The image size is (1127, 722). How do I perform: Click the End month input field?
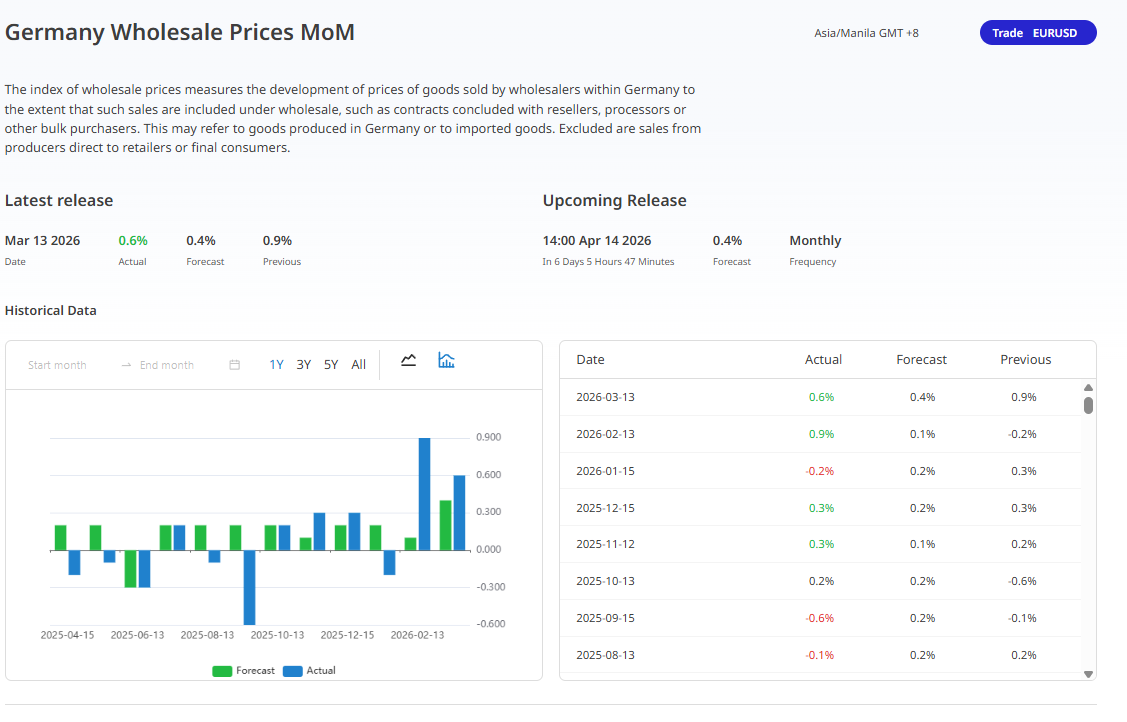tap(166, 365)
